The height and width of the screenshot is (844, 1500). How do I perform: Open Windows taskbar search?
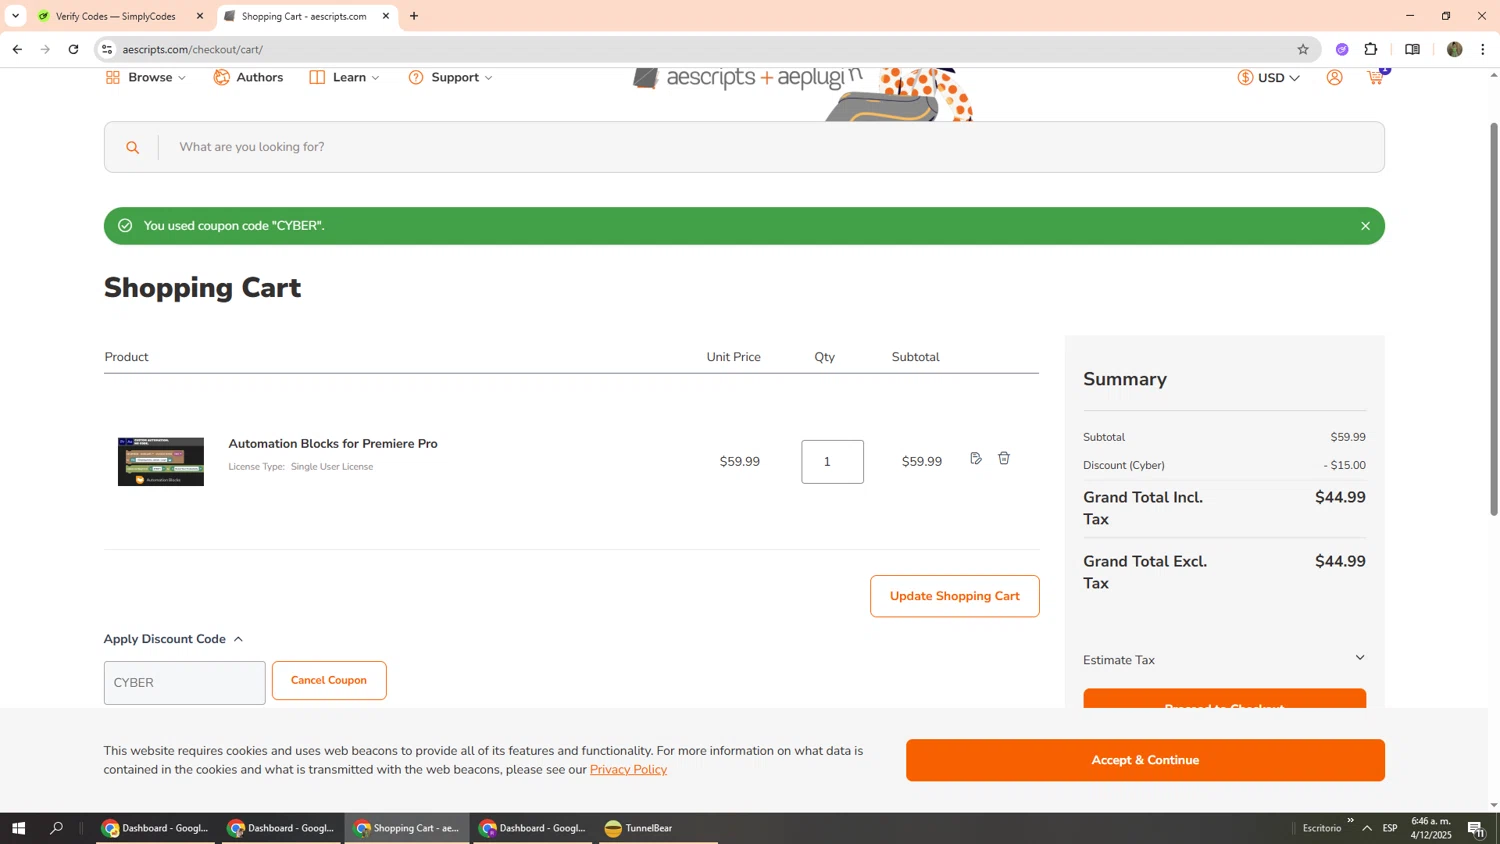tap(57, 828)
